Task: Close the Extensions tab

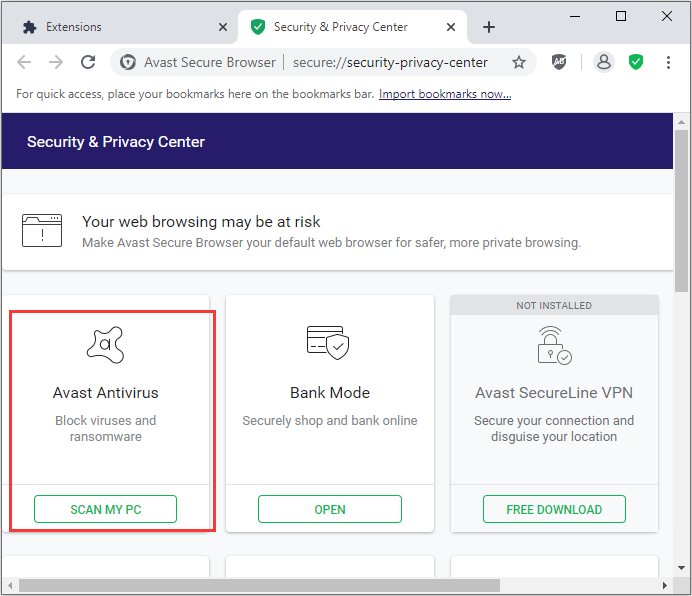Action: coord(223,27)
